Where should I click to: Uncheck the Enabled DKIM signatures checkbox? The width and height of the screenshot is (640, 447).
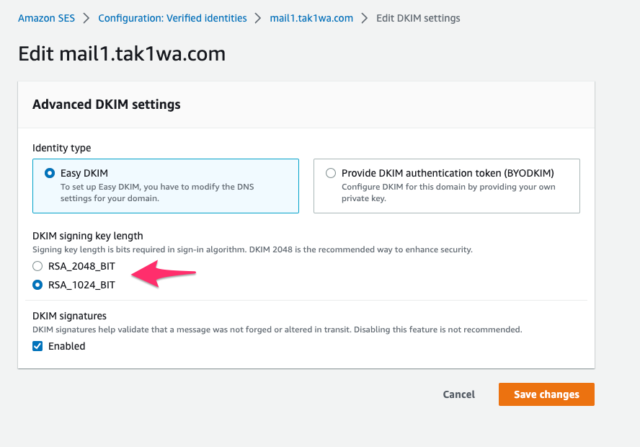pyautogui.click(x=38, y=346)
